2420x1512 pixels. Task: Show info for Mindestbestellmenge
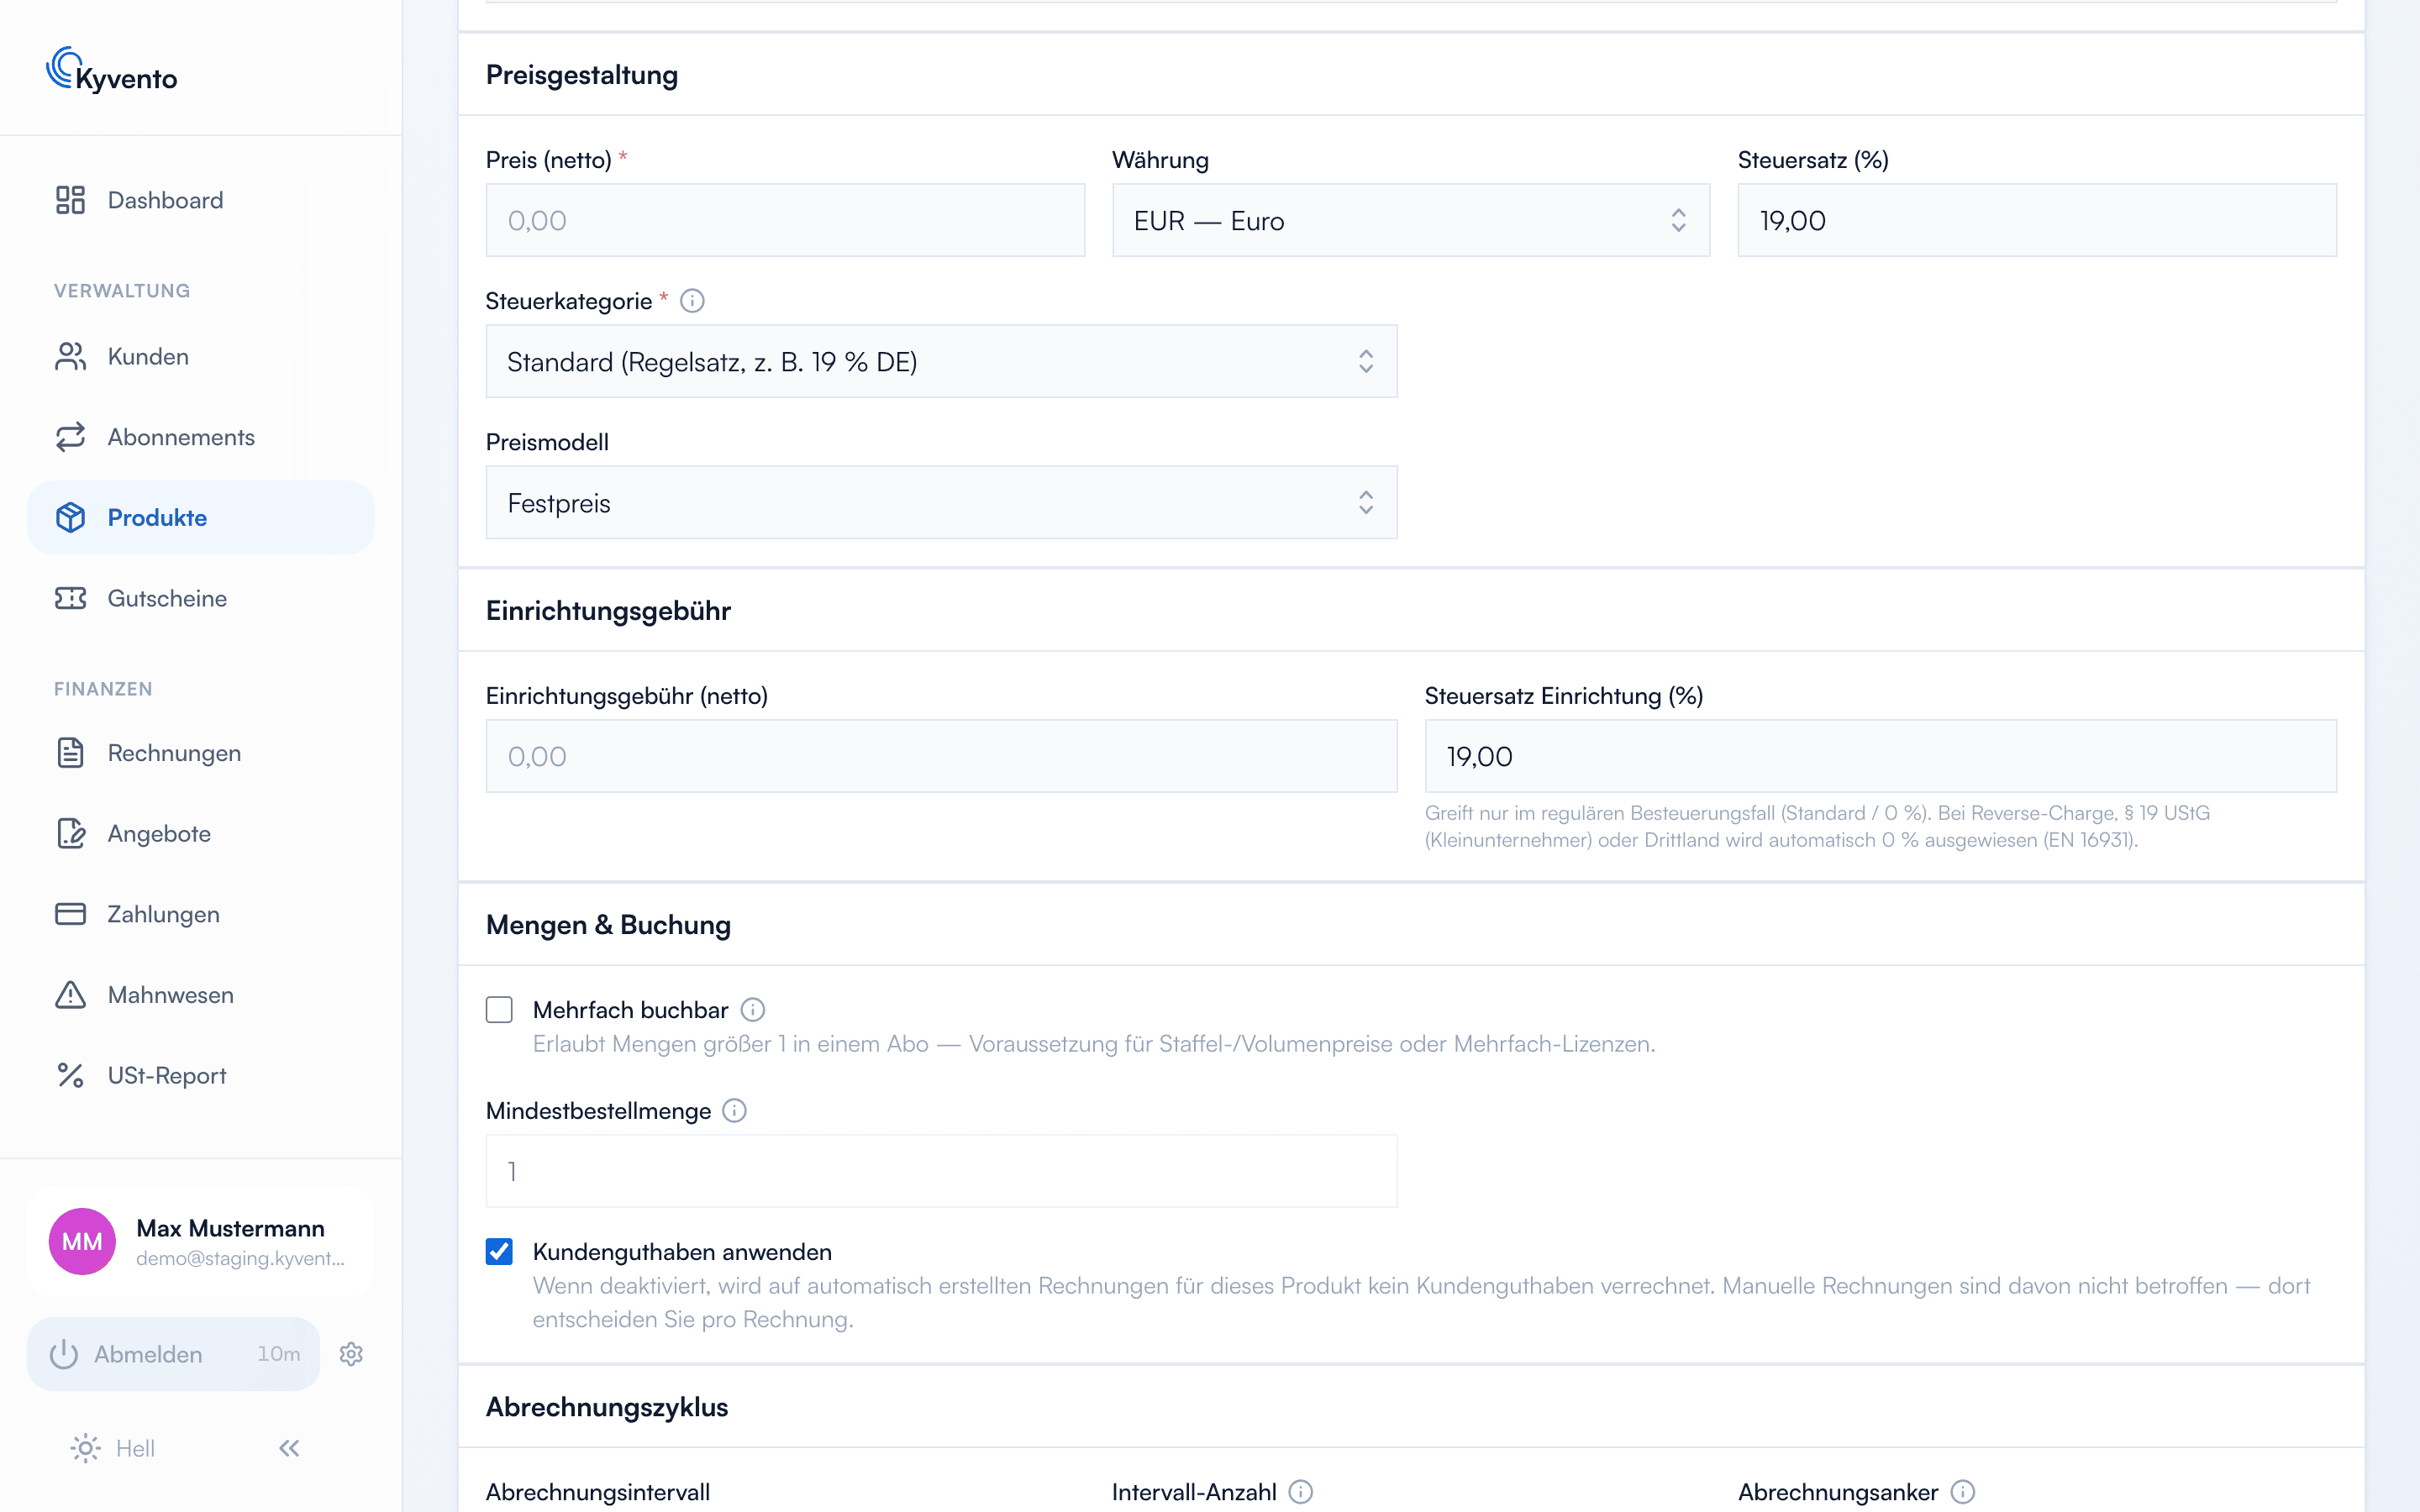734,1111
